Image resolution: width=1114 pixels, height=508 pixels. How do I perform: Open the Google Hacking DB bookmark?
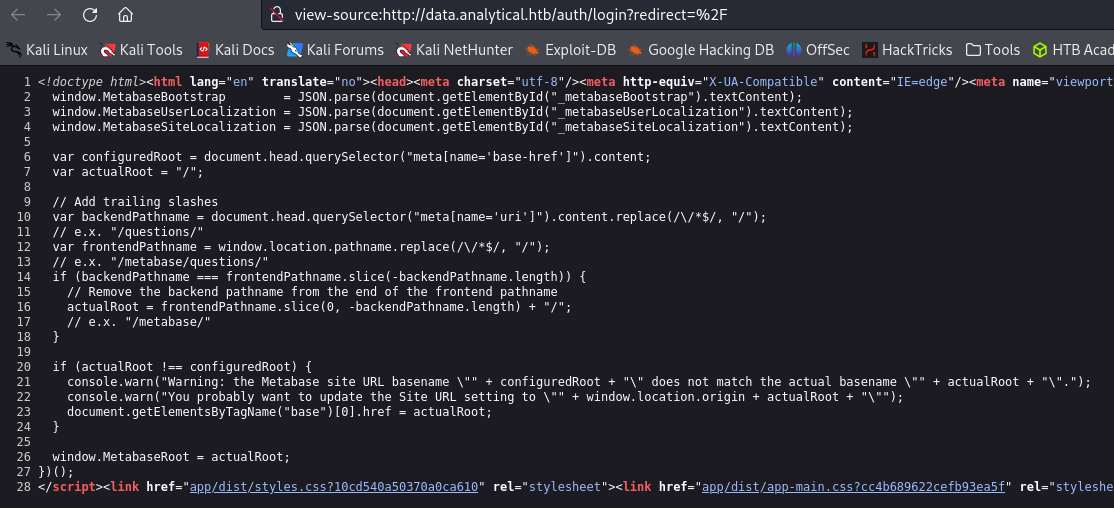point(701,50)
